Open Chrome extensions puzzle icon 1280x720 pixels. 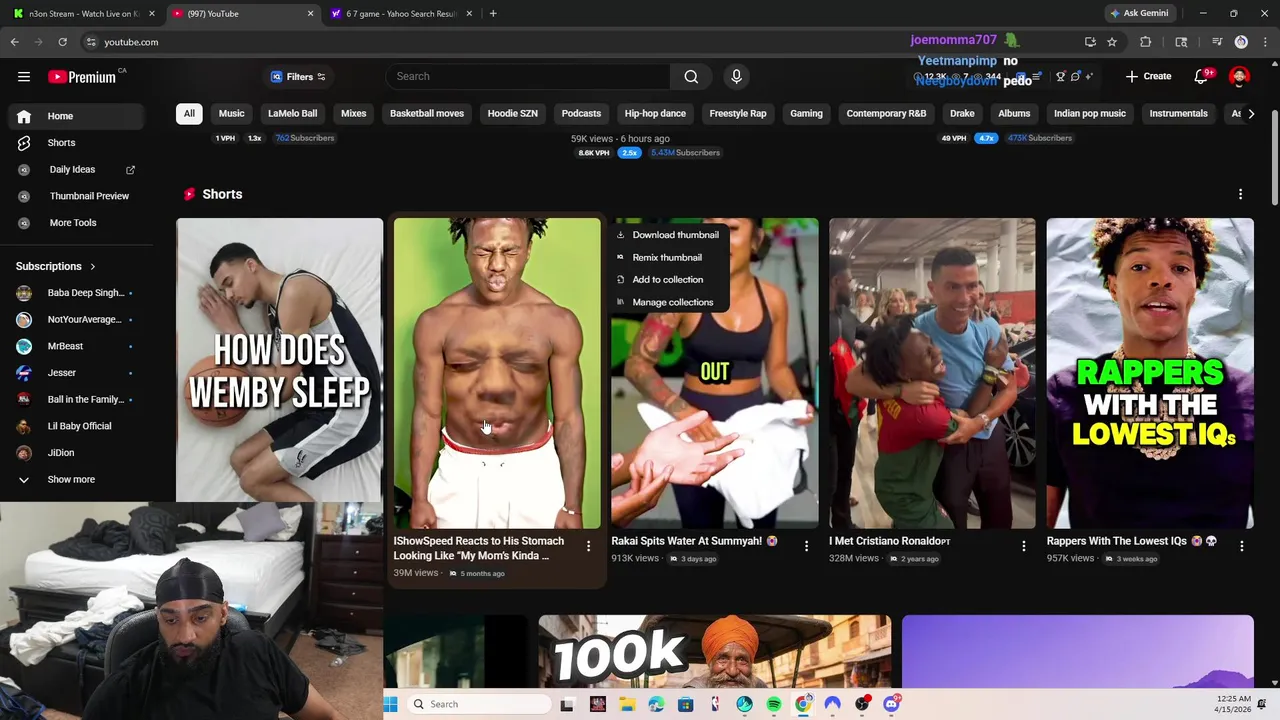(1146, 42)
